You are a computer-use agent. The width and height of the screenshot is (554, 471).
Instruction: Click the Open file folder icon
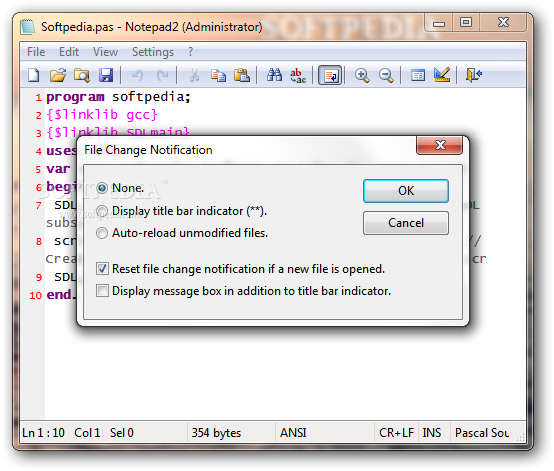click(58, 75)
